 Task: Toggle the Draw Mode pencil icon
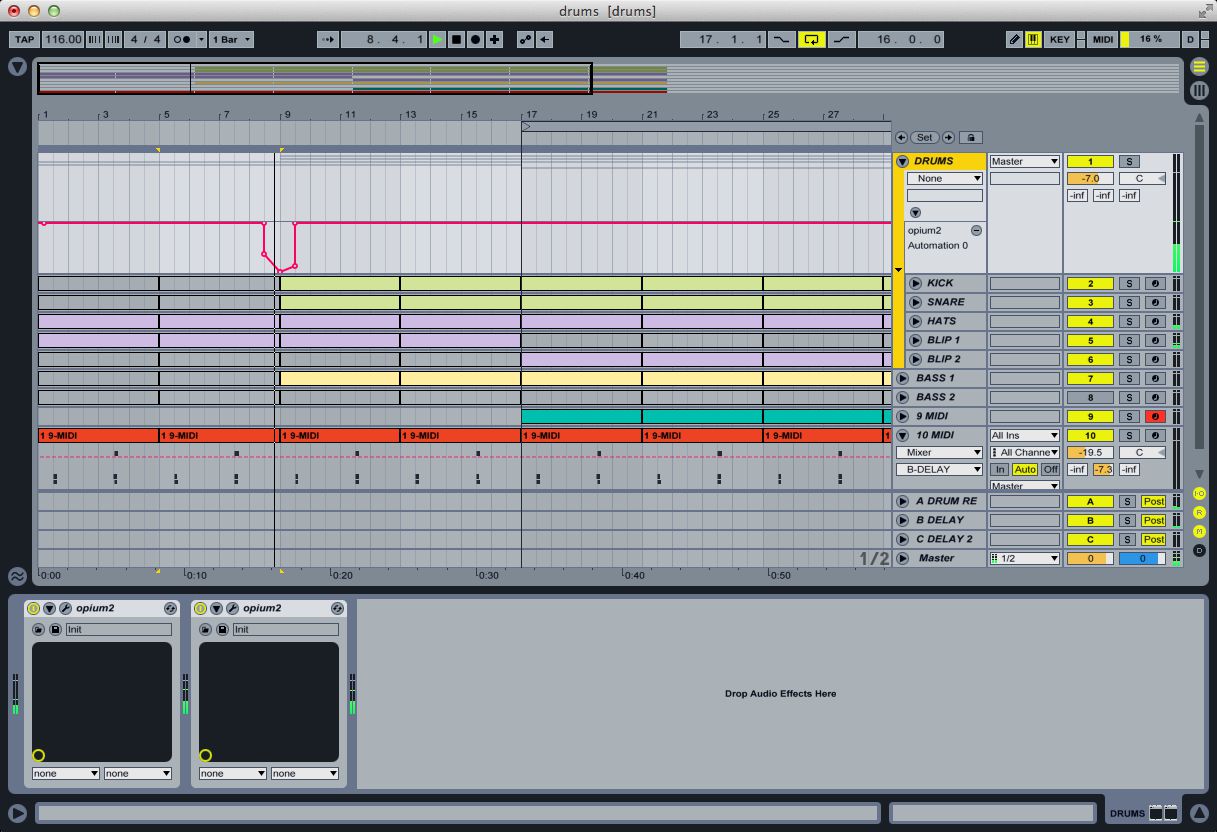[1014, 40]
